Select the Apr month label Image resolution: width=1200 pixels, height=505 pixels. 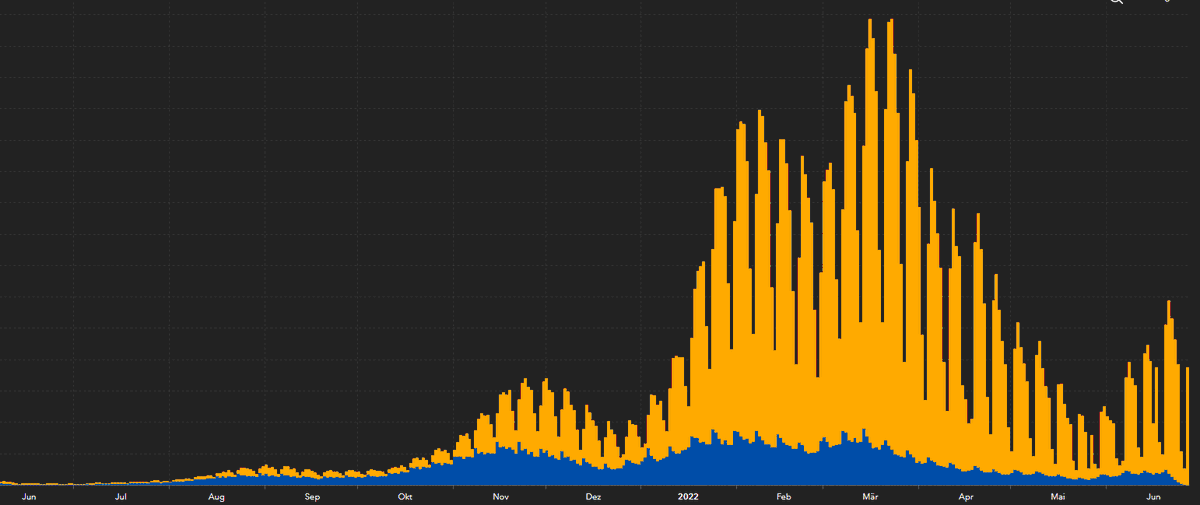[x=966, y=496]
